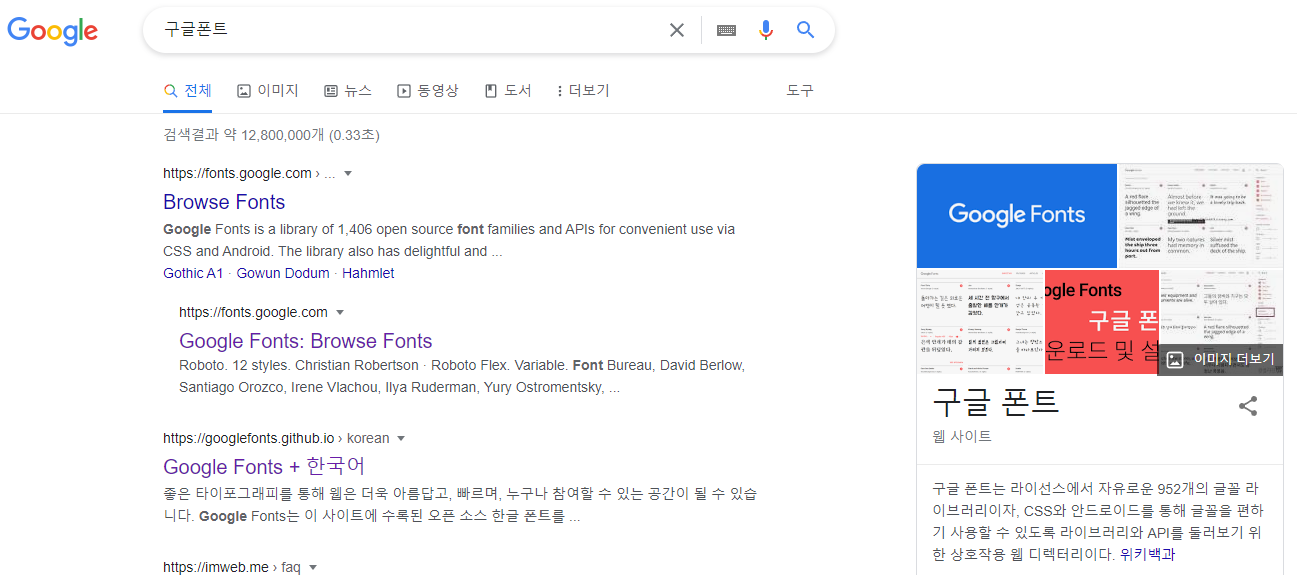Click the Google logo
The image size is (1297, 575).
coord(53,31)
